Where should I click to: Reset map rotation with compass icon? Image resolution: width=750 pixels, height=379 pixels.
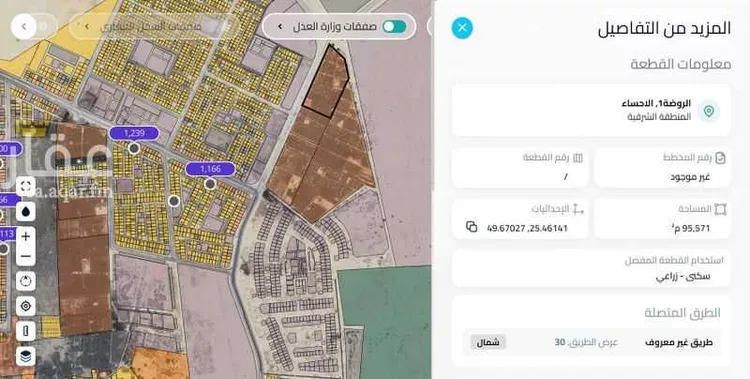[26, 281]
